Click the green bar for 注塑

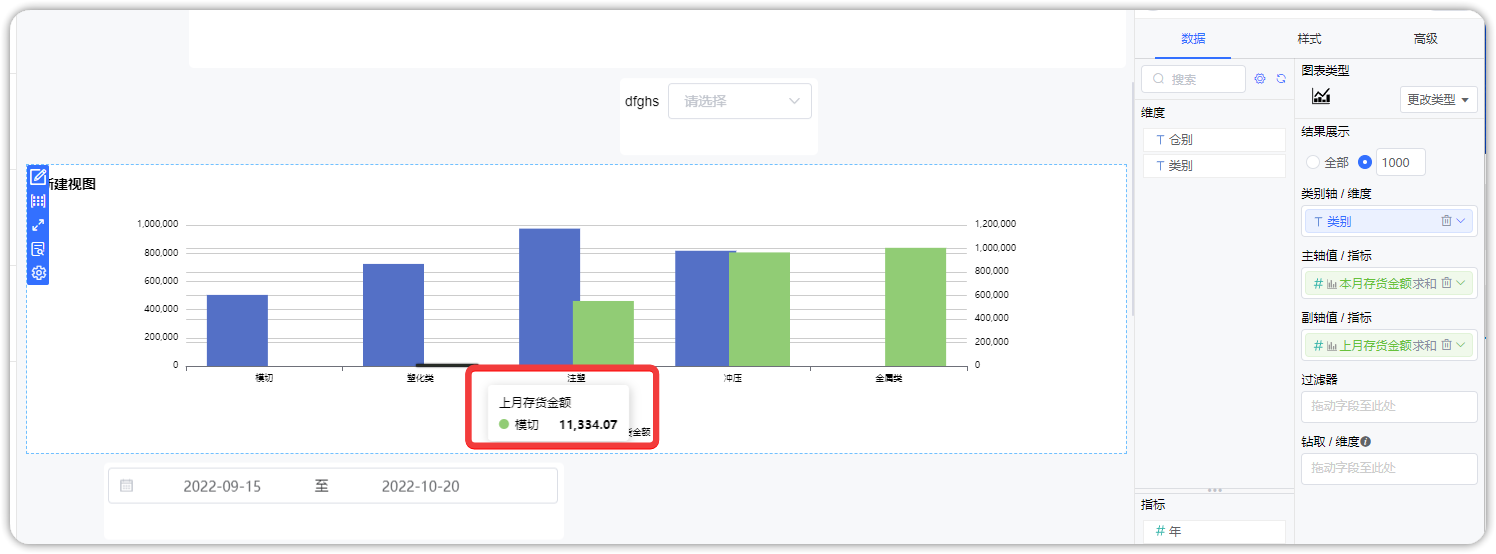pos(603,333)
